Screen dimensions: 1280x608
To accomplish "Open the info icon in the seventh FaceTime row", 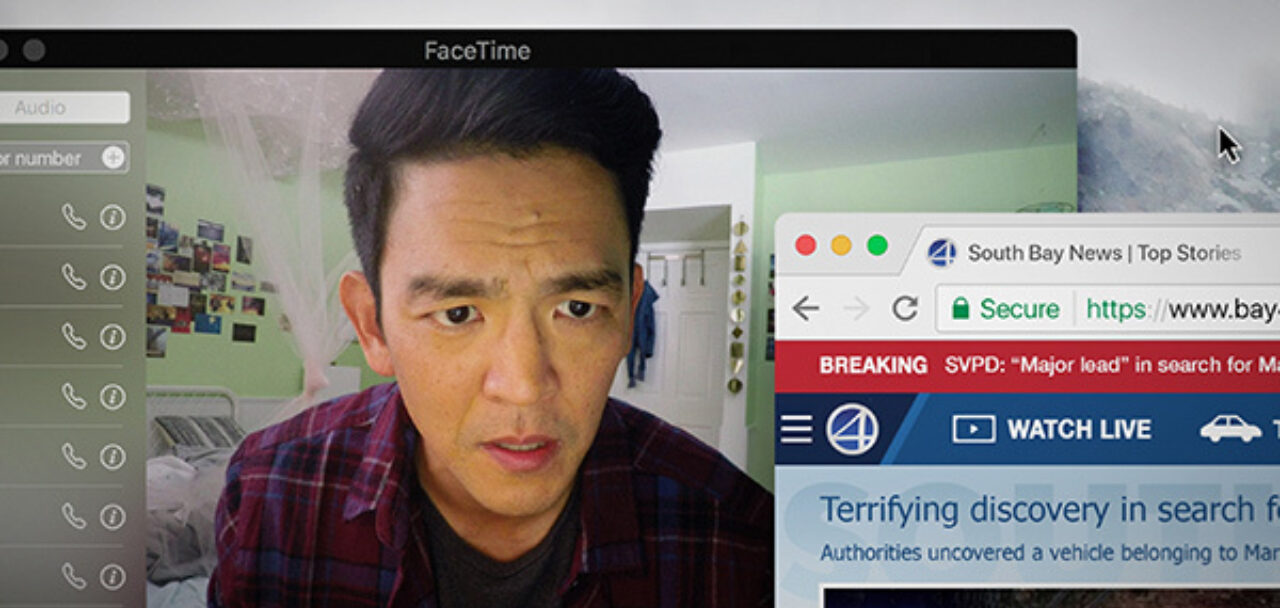I will click(112, 576).
